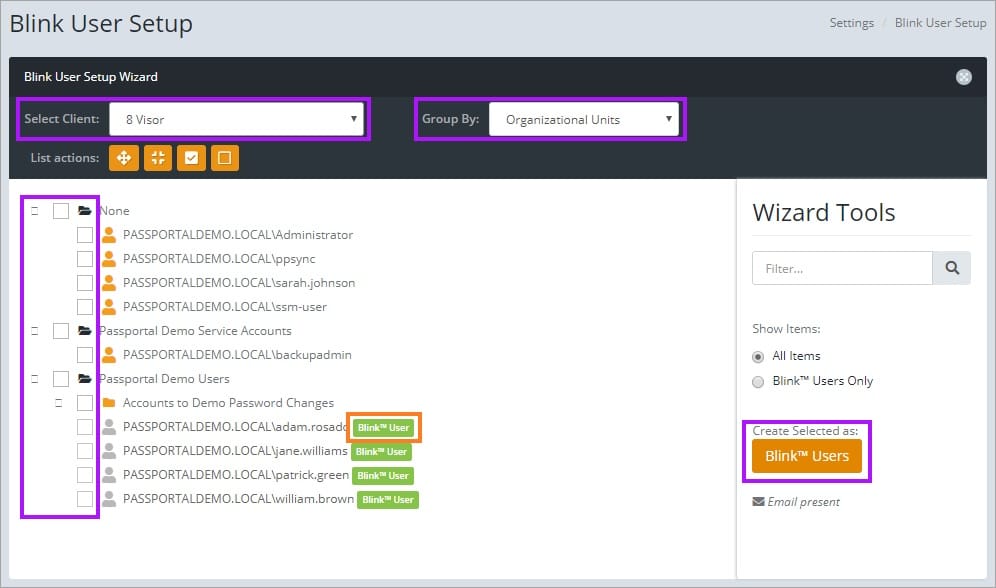
Task: Select the PASSPORTALDEMO.LOCAL\jane.williams row text
Action: [235, 451]
